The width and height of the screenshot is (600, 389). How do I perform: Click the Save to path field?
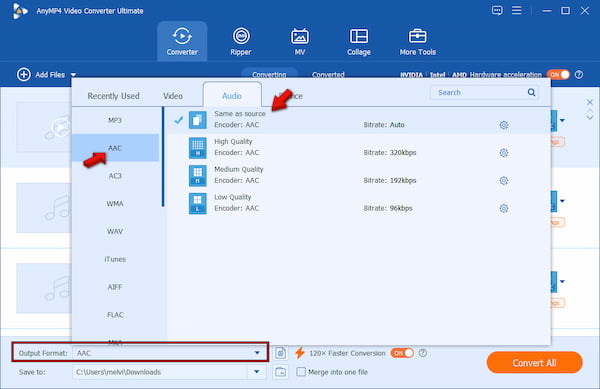click(x=160, y=372)
